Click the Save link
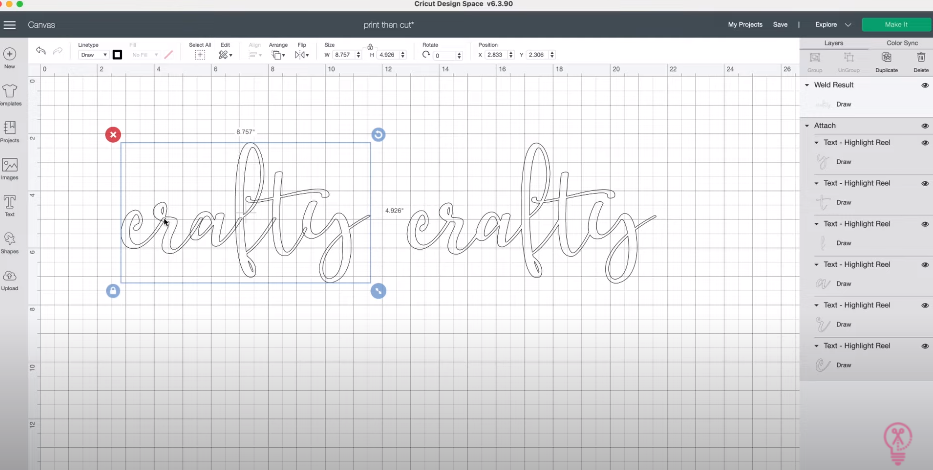 click(780, 25)
